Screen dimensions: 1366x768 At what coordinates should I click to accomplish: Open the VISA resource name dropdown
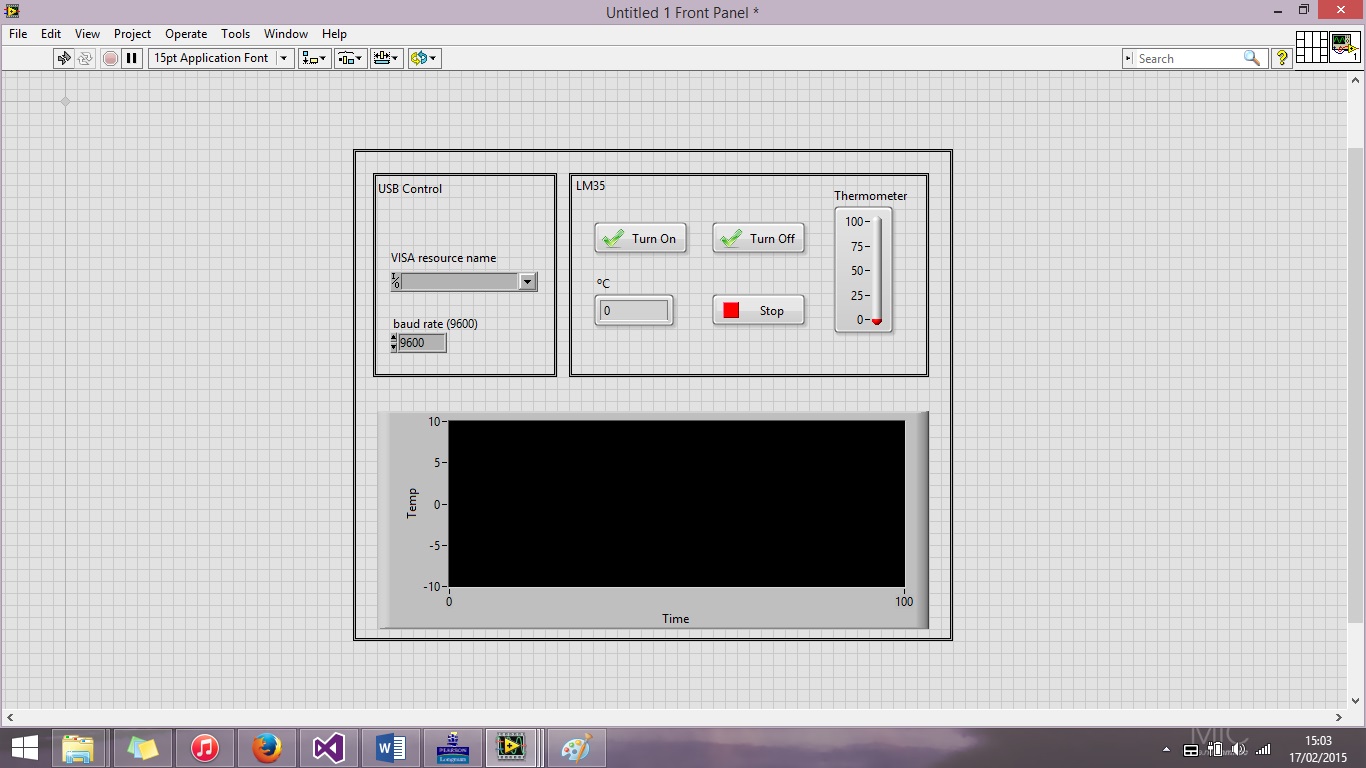click(x=528, y=281)
